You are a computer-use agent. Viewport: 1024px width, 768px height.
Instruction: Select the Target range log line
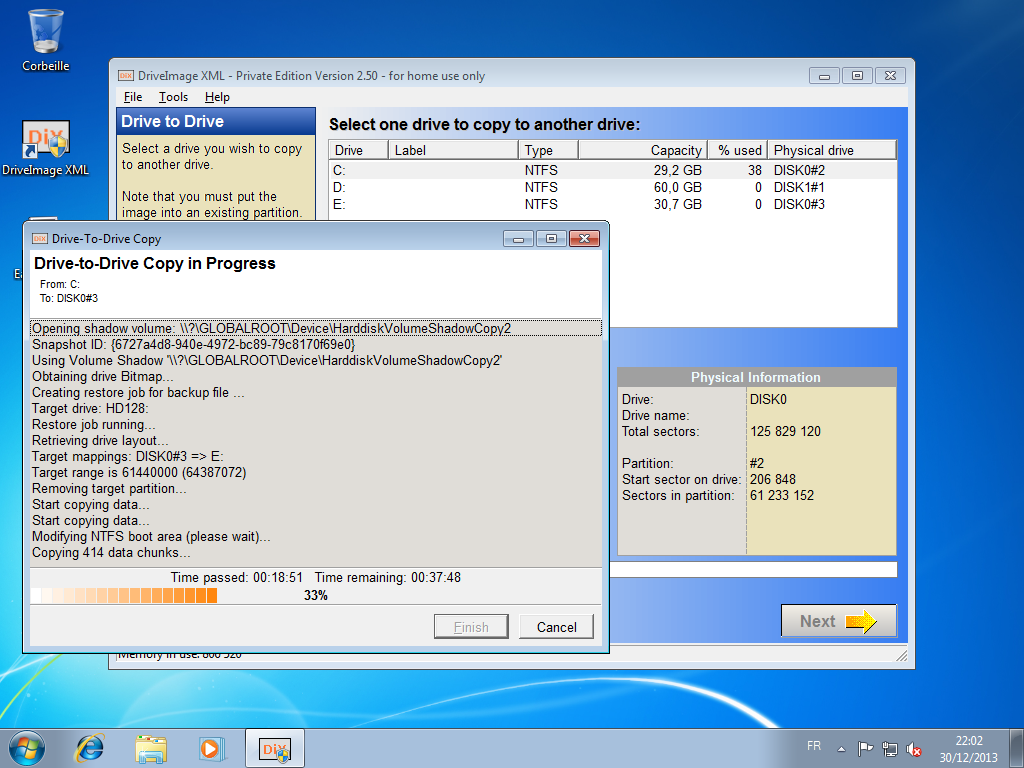pos(315,472)
